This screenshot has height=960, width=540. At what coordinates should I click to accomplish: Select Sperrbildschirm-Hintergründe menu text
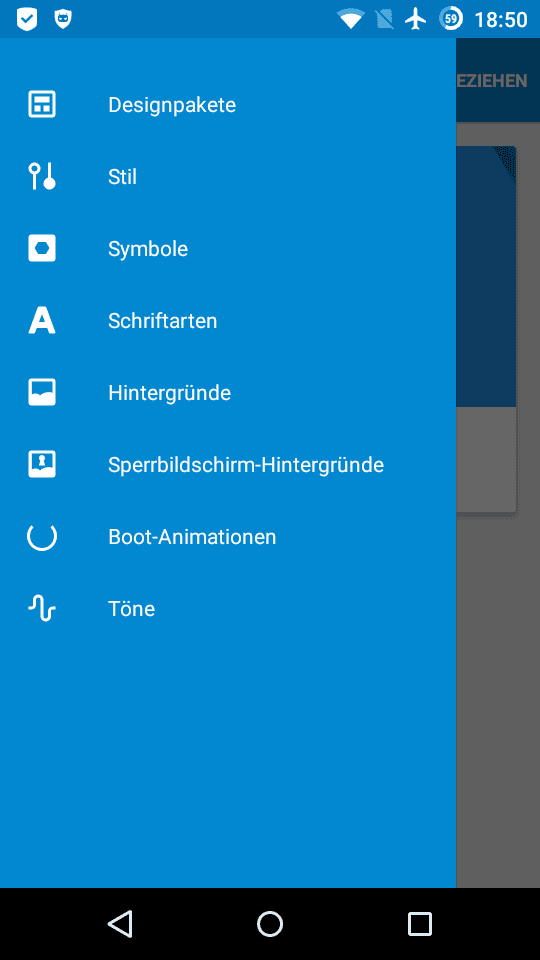(x=246, y=465)
